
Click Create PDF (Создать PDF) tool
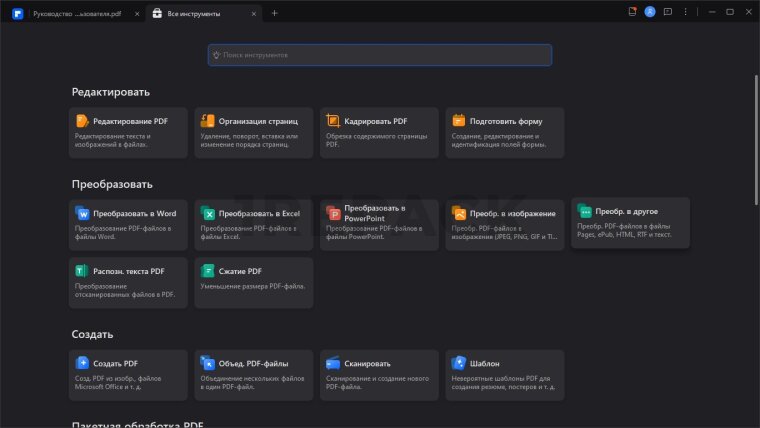pos(128,374)
